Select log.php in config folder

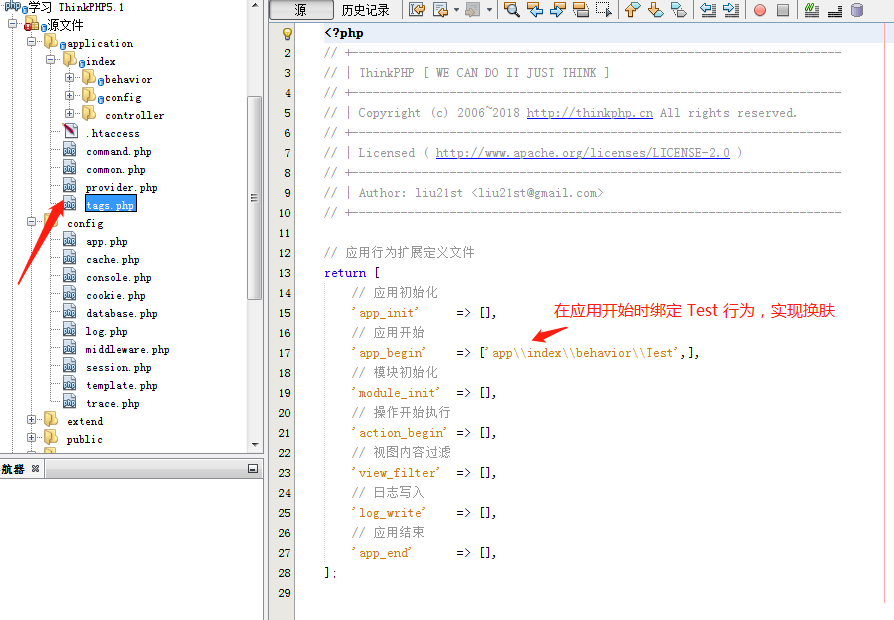click(x=107, y=331)
